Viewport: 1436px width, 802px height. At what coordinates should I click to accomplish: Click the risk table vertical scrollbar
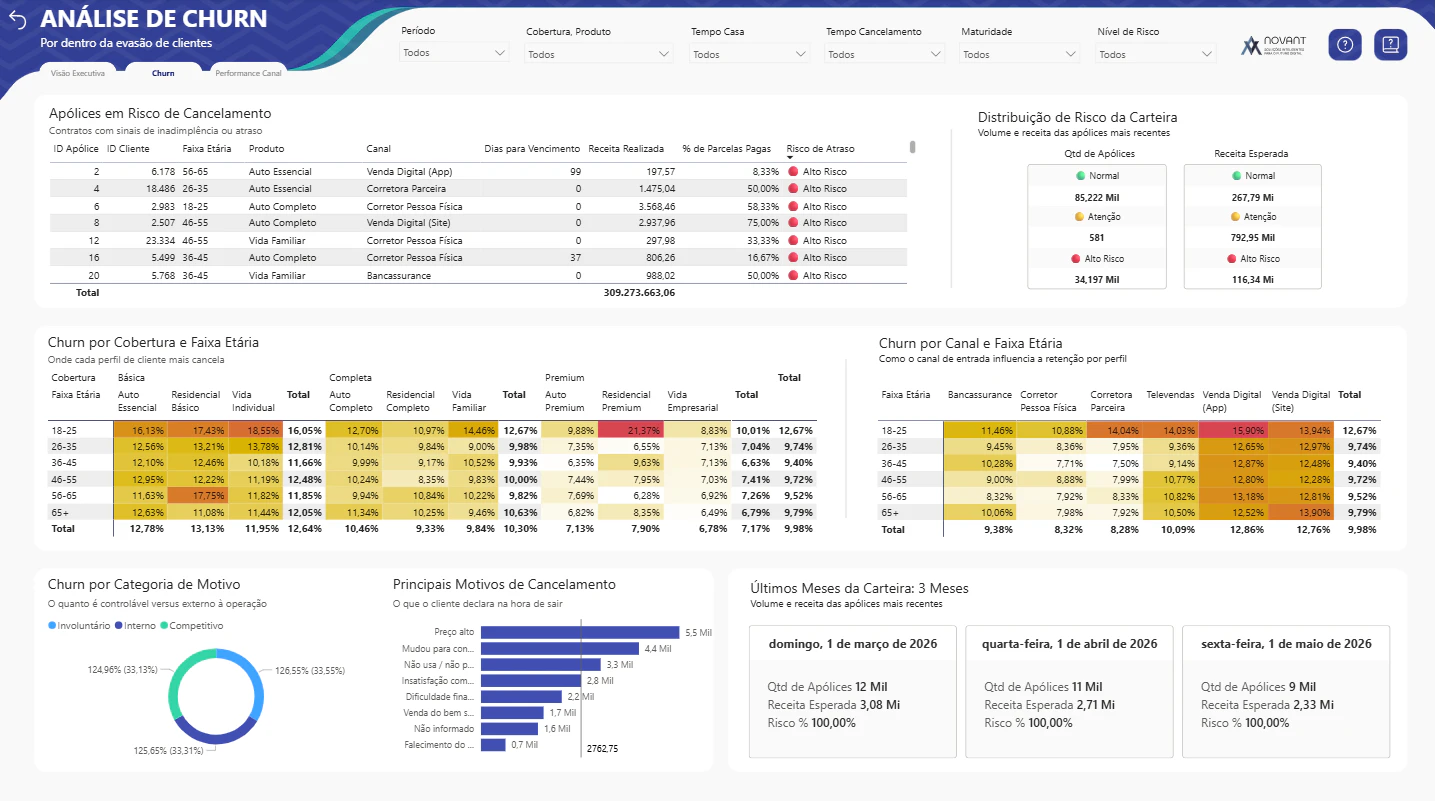912,147
